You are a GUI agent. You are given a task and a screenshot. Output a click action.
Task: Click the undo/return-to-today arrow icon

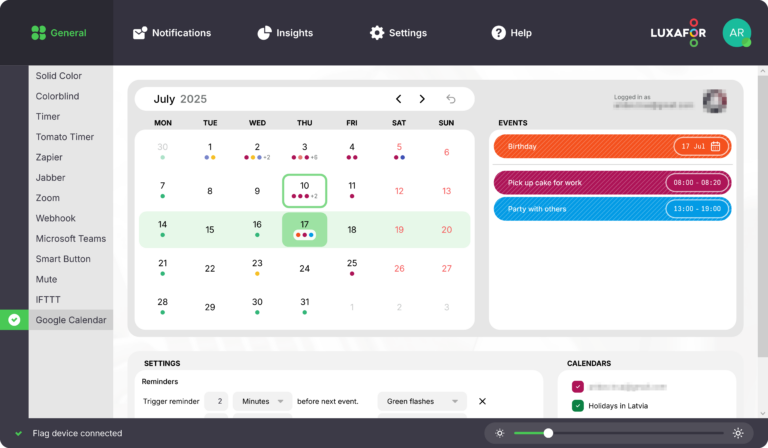451,99
